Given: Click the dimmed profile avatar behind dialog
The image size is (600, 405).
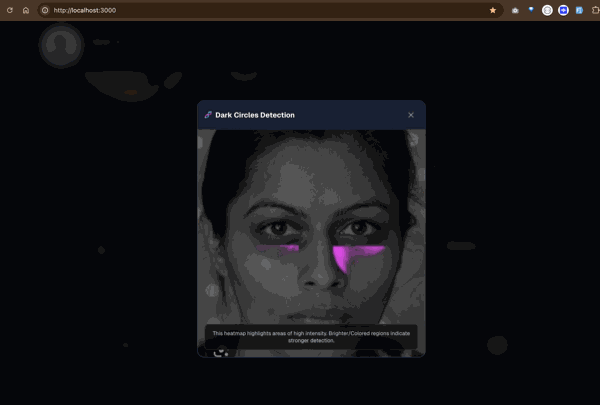Looking at the screenshot, I should 61,46.
